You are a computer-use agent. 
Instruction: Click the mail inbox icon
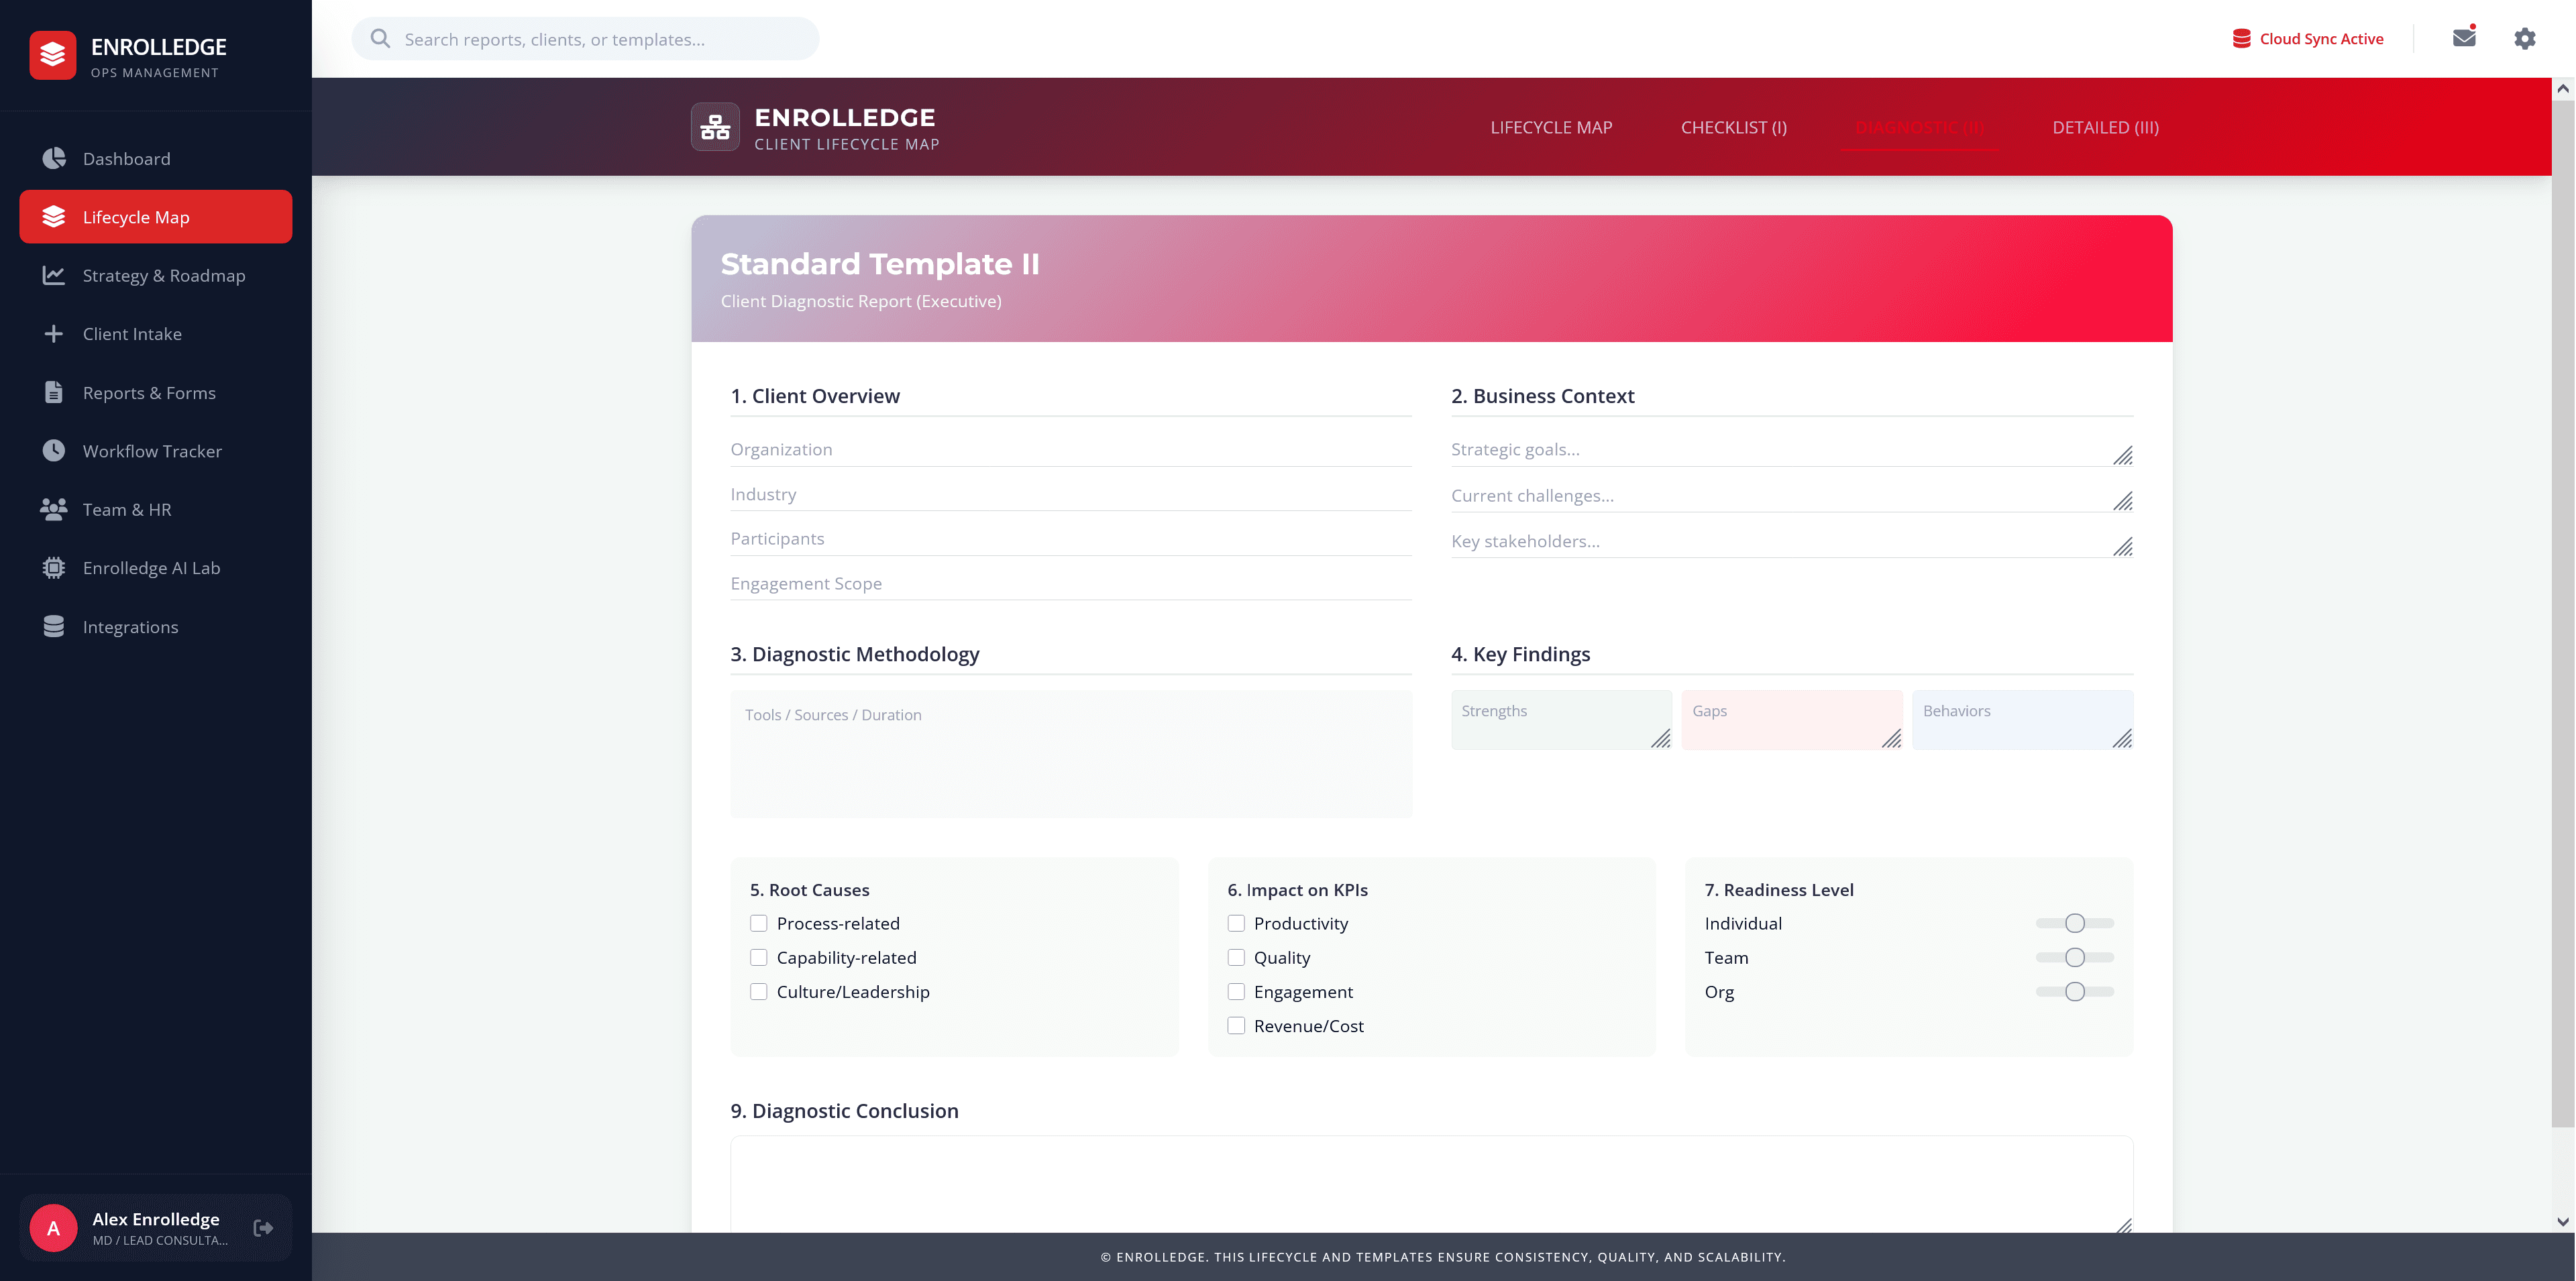point(2464,38)
